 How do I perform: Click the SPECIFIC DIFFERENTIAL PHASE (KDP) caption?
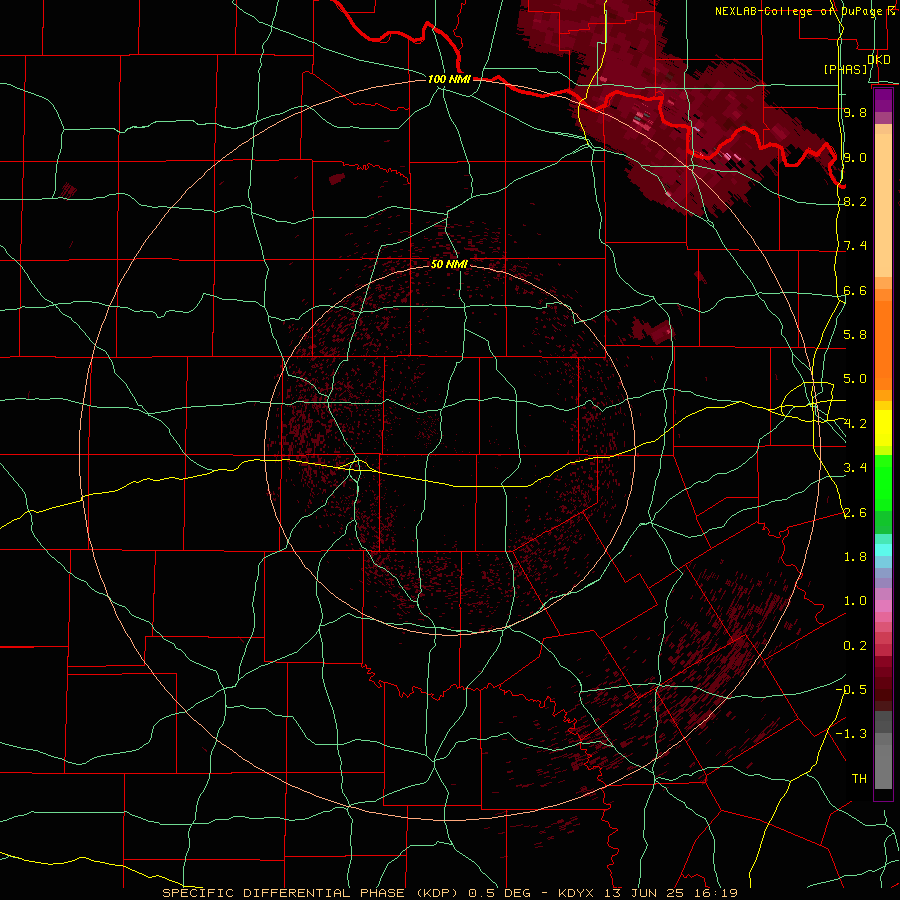[x=310, y=893]
